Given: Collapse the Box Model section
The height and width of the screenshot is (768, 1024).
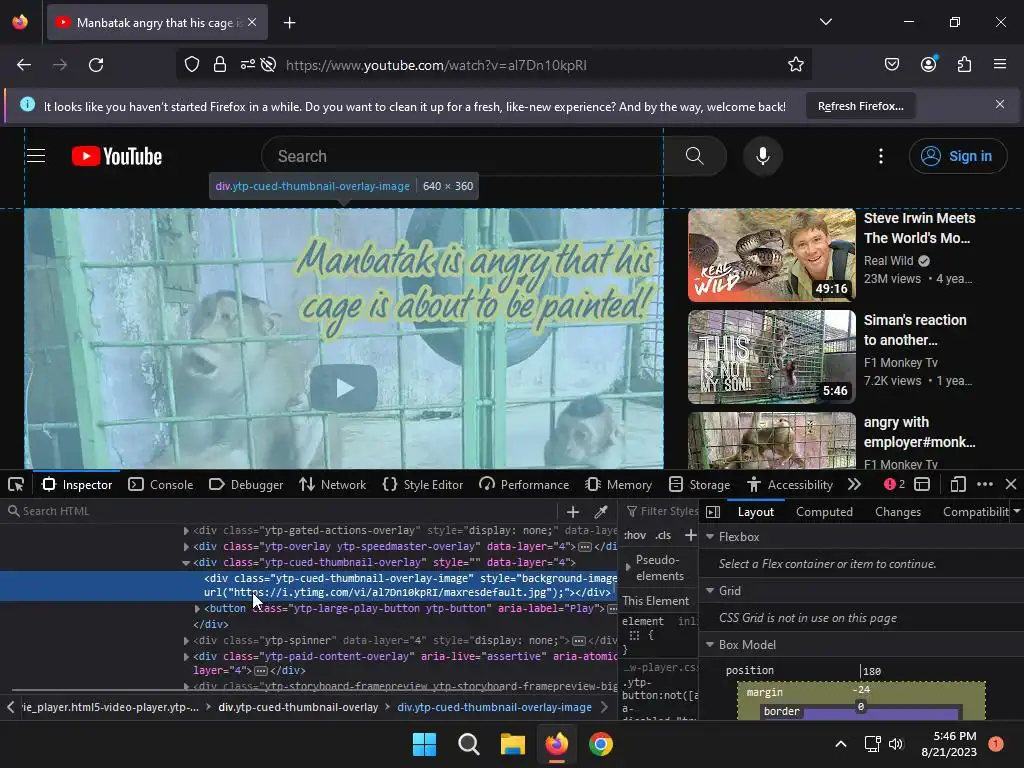Looking at the screenshot, I should pyautogui.click(x=711, y=645).
